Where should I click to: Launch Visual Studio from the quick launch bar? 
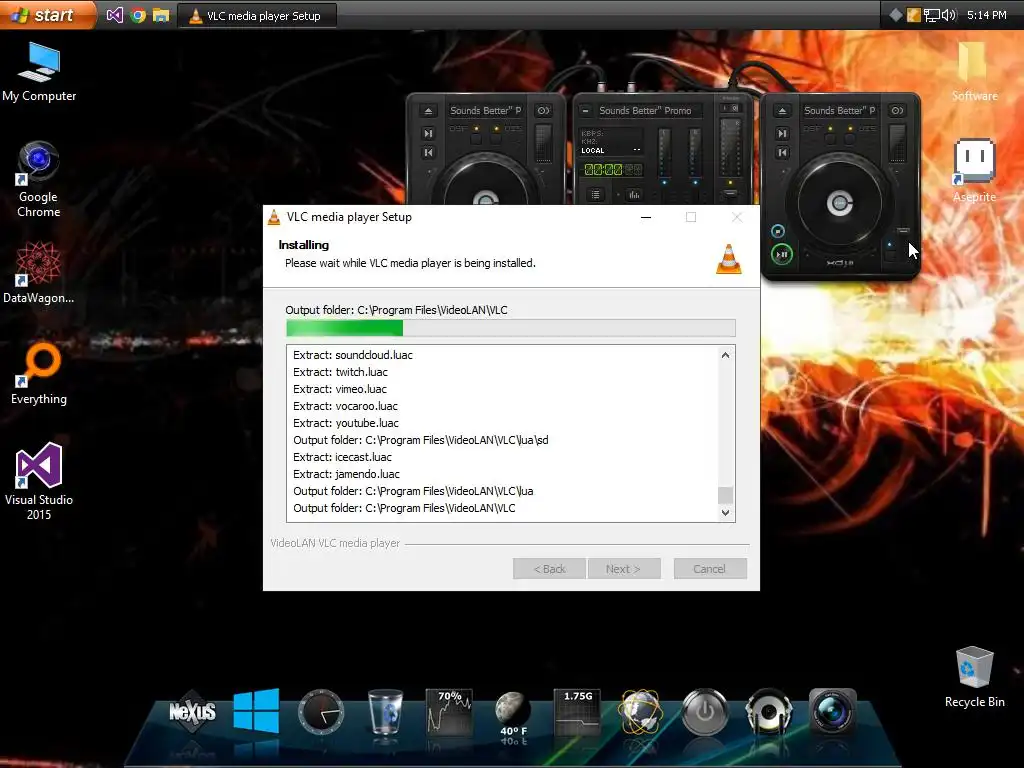[x=114, y=15]
